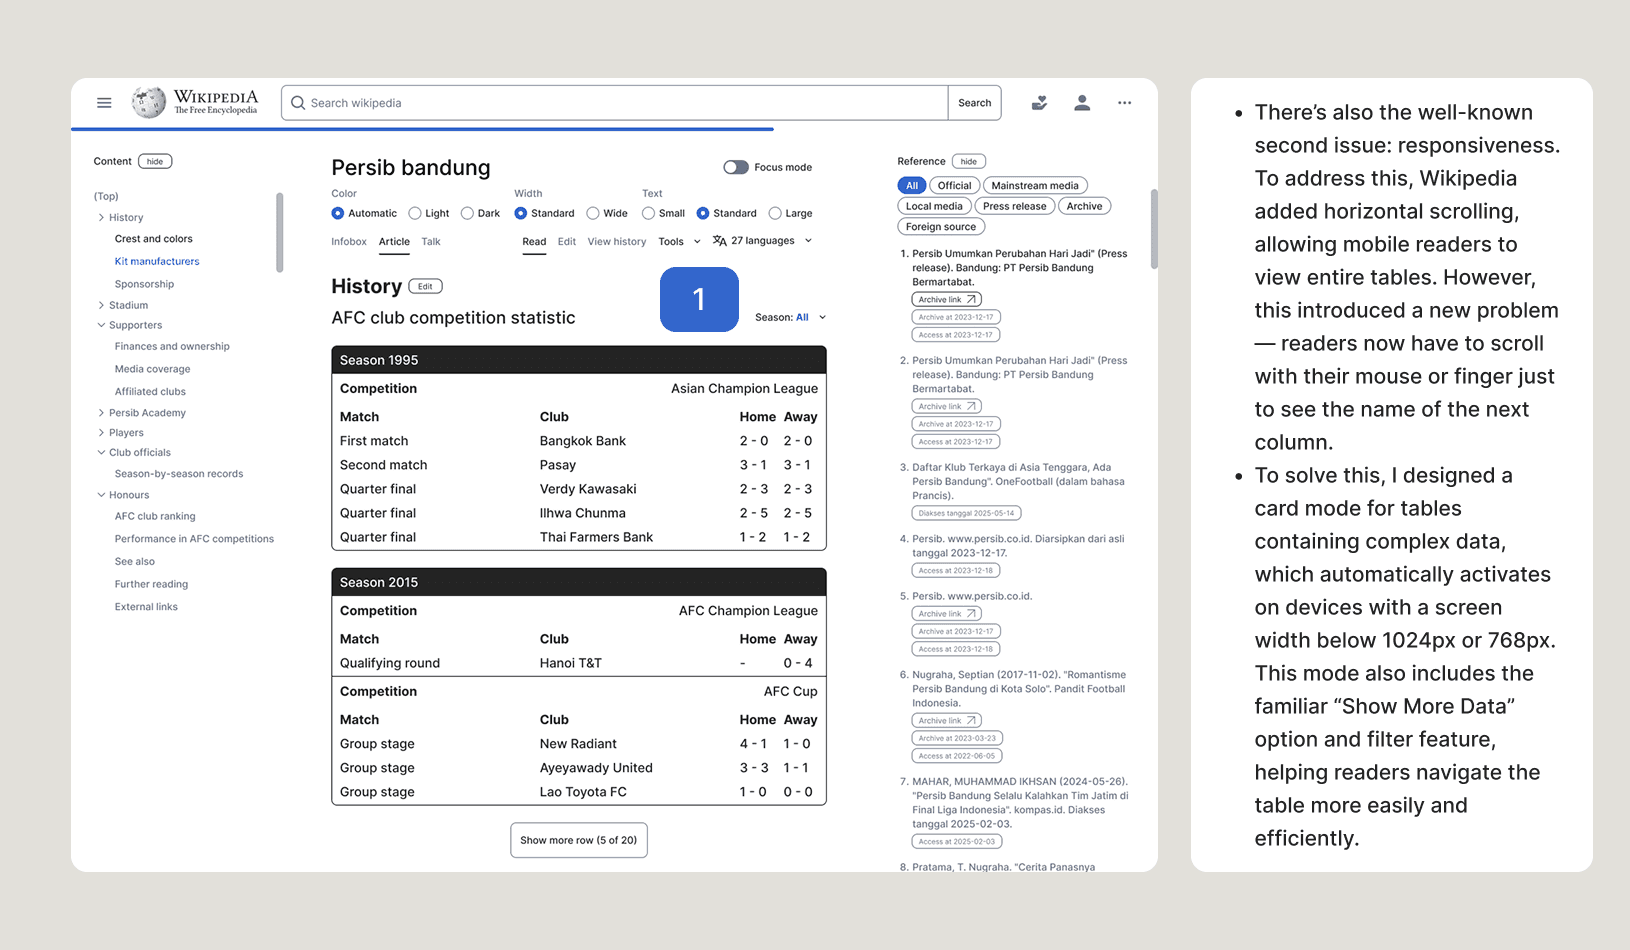The image size is (1630, 950).
Task: Collapse Honours in content sidebar
Action: click(x=101, y=495)
